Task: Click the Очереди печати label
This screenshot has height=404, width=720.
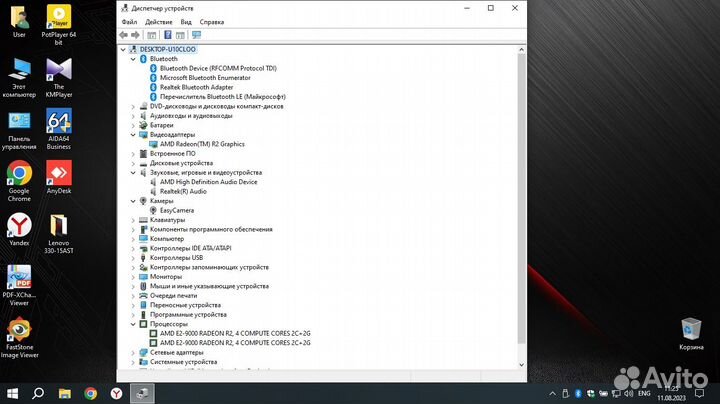Action: pos(173,296)
